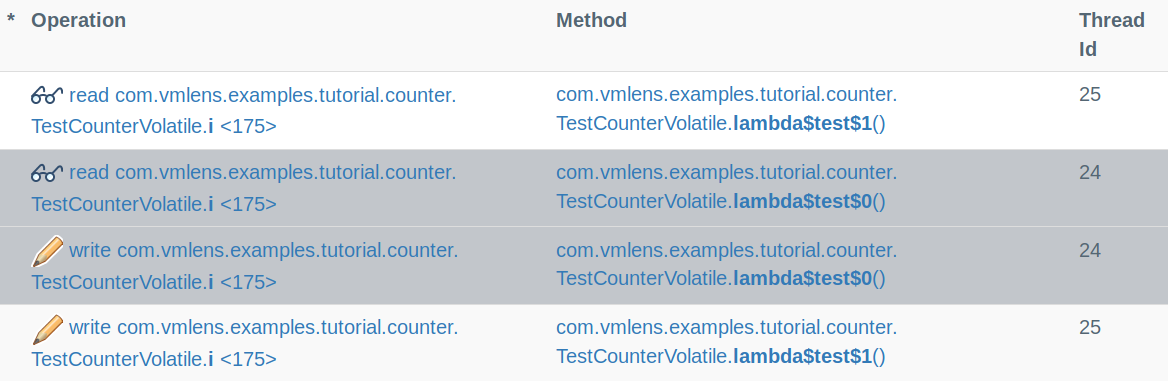Open the write TestCounterVolatile.i link for thread 25
The height and width of the screenshot is (383, 1168).
point(244,344)
